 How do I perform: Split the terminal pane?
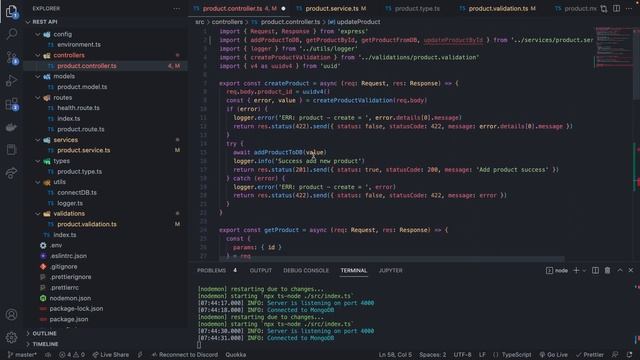(596, 270)
